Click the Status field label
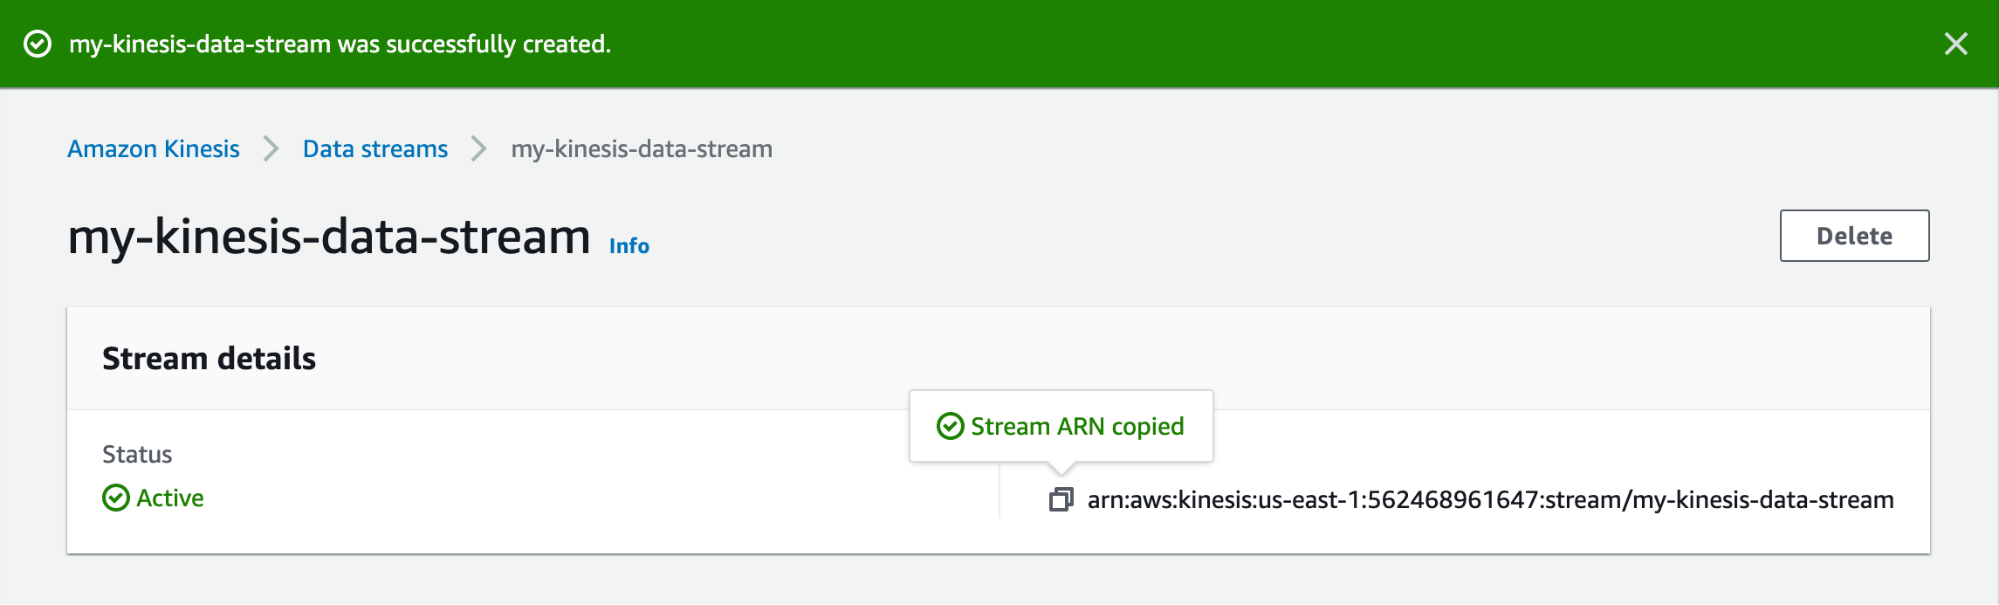This screenshot has width=1999, height=605. point(137,454)
